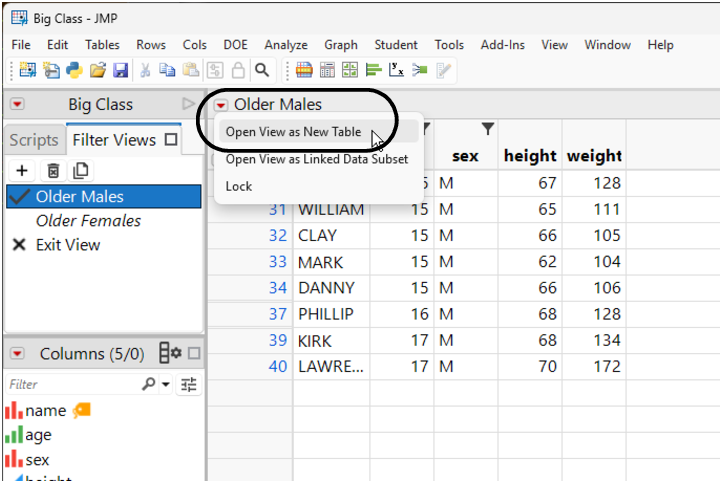The width and height of the screenshot is (722, 483).
Task: Click the four-panel Graph Builder toolbar icon
Action: point(350,70)
